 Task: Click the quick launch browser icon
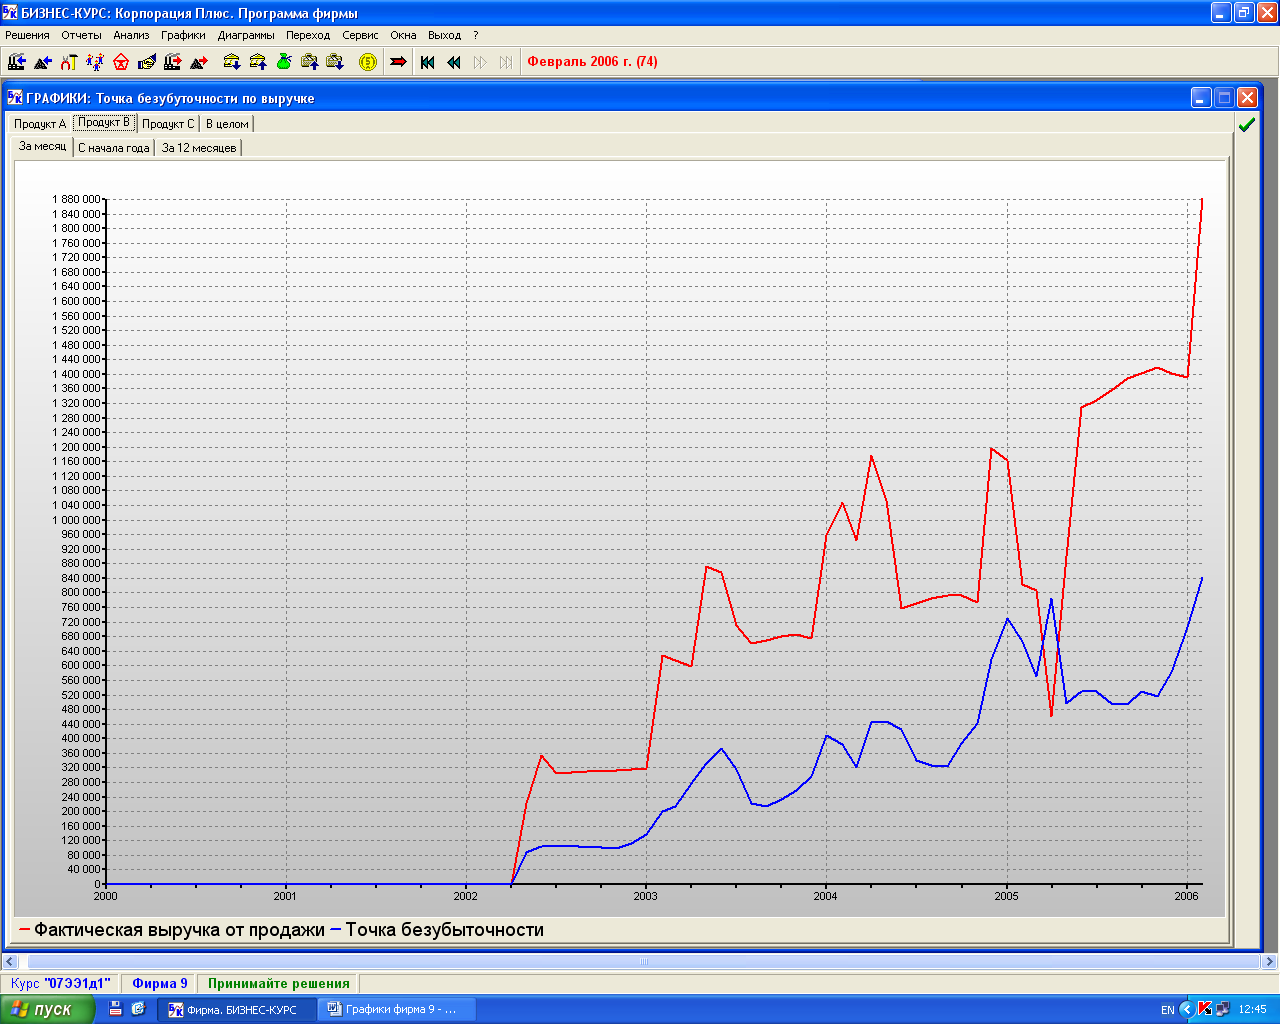point(138,1009)
